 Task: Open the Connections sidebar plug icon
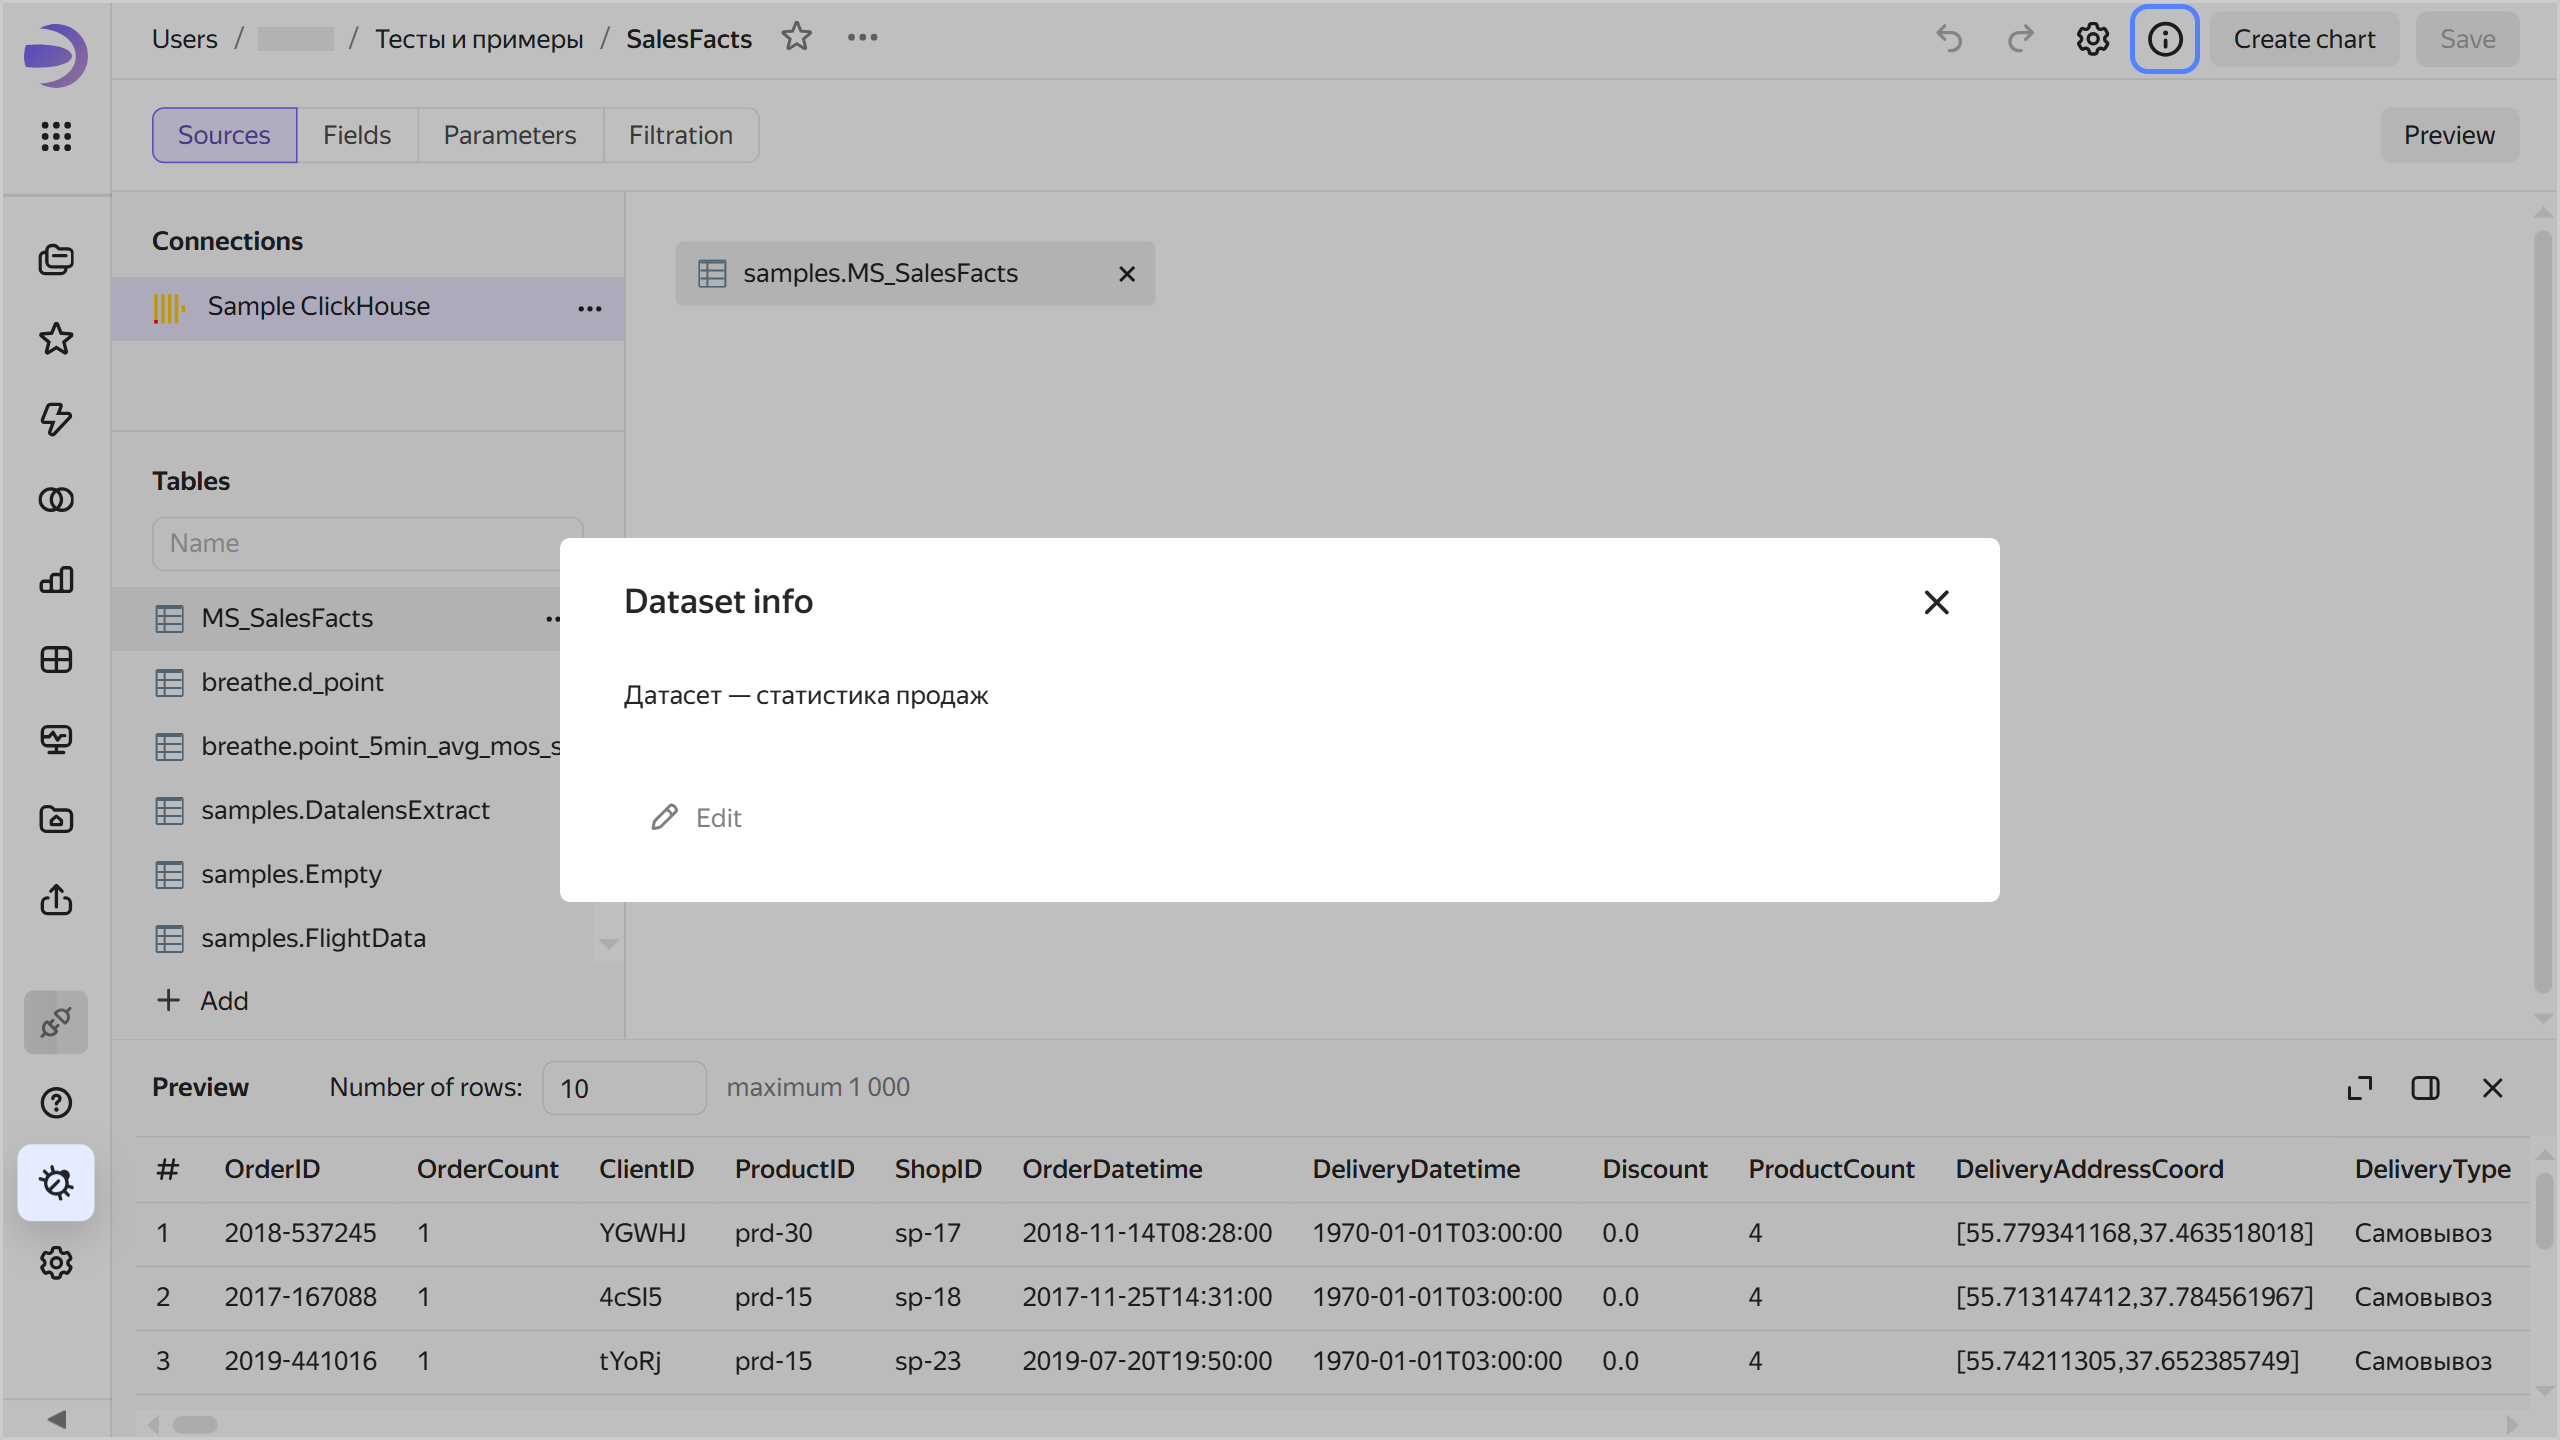coord(56,1022)
